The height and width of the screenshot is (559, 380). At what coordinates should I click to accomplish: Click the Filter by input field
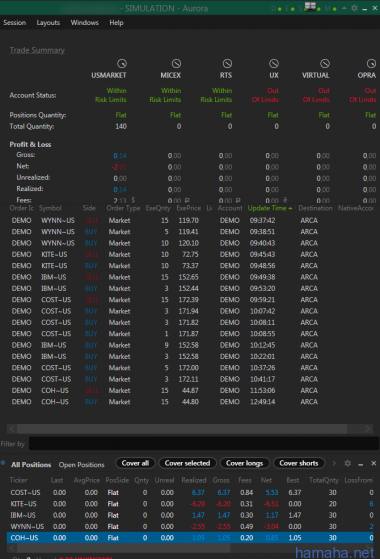click(204, 443)
